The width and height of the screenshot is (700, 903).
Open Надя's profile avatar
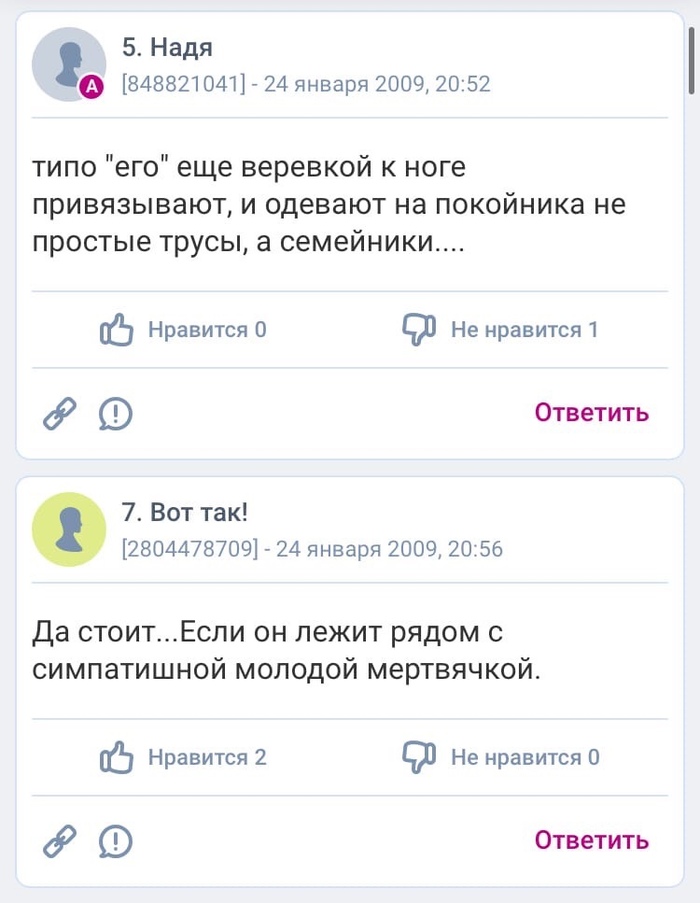pyautogui.click(x=68, y=64)
